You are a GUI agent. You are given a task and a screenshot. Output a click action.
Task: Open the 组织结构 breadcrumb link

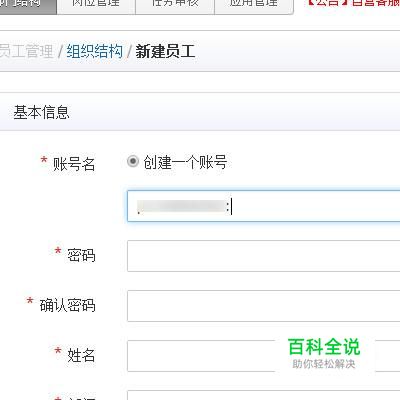click(x=95, y=52)
